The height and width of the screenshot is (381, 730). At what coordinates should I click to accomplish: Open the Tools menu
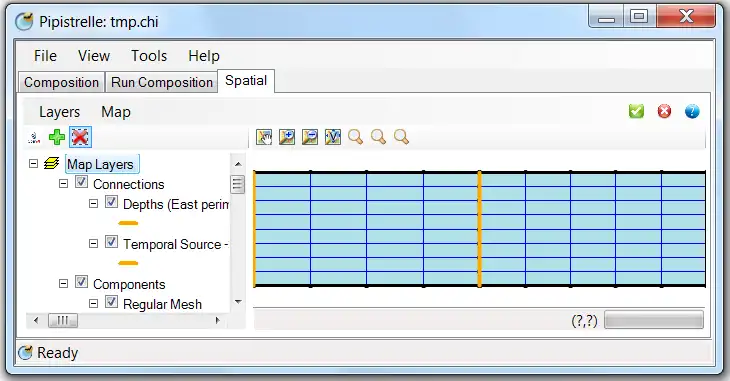tap(149, 56)
